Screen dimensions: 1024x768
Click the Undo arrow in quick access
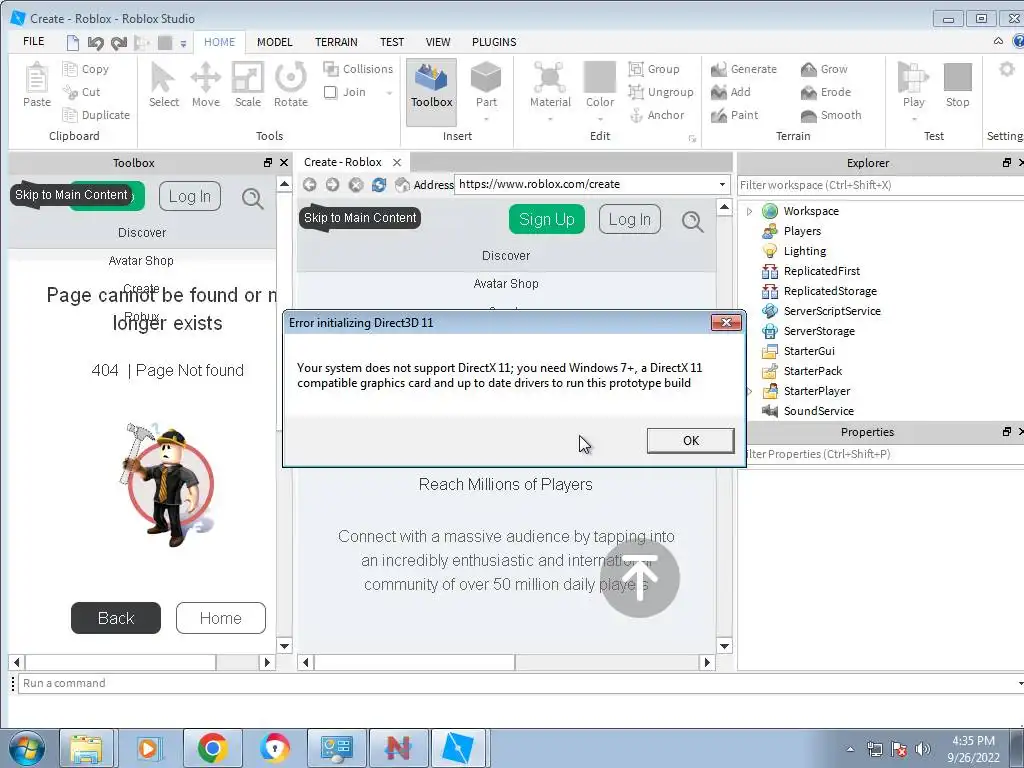(x=95, y=43)
